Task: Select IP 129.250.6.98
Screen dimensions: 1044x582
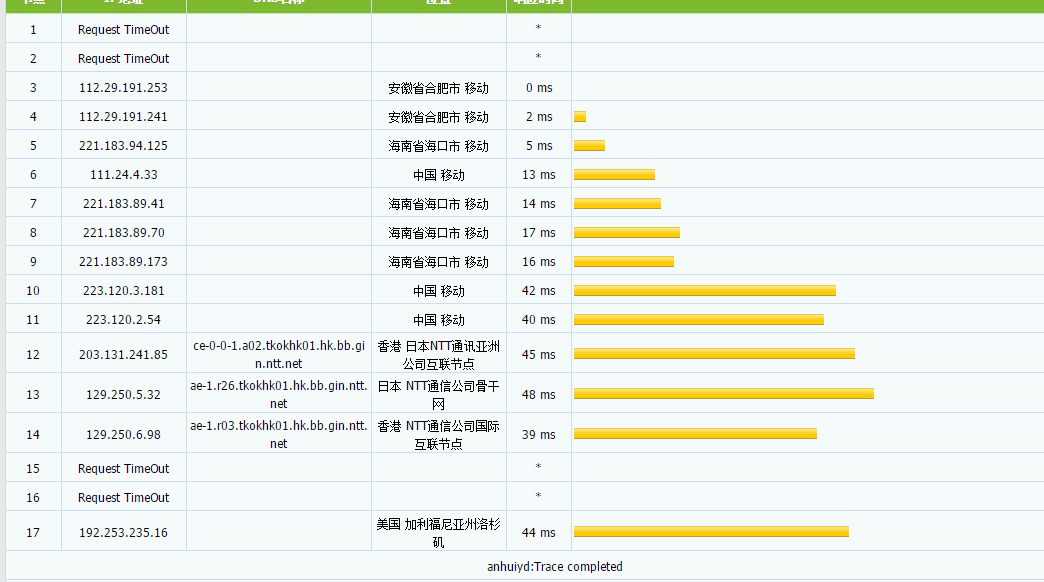Action: (123, 435)
